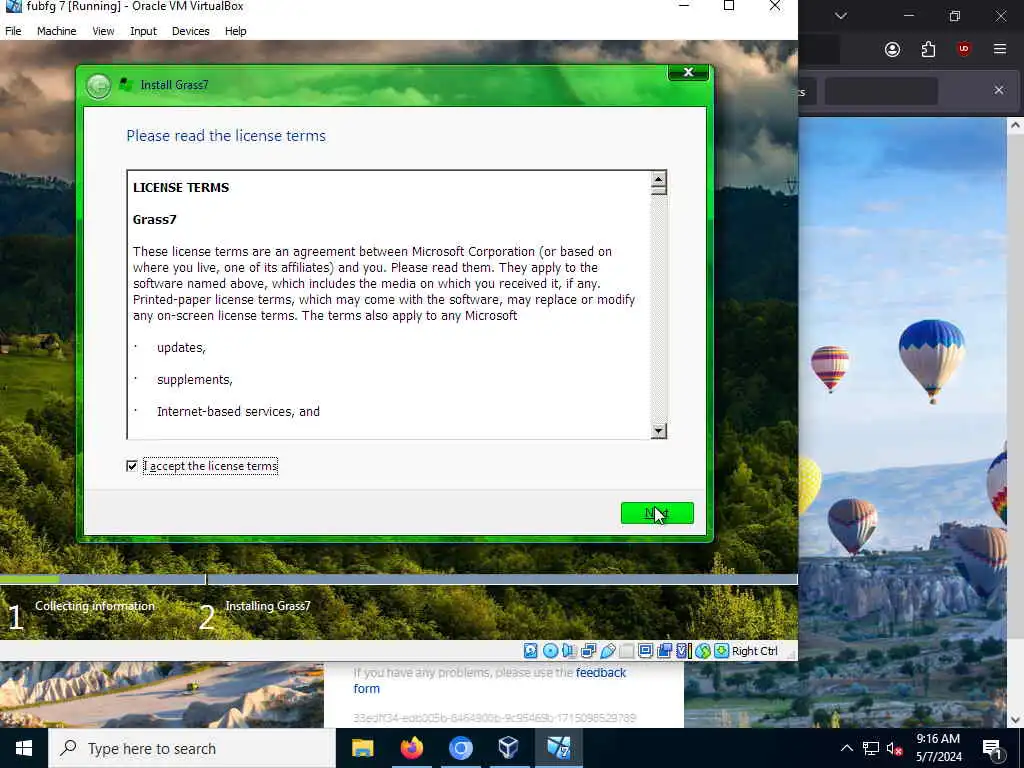
Task: Open File Explorer from the taskbar
Action: pos(362,748)
